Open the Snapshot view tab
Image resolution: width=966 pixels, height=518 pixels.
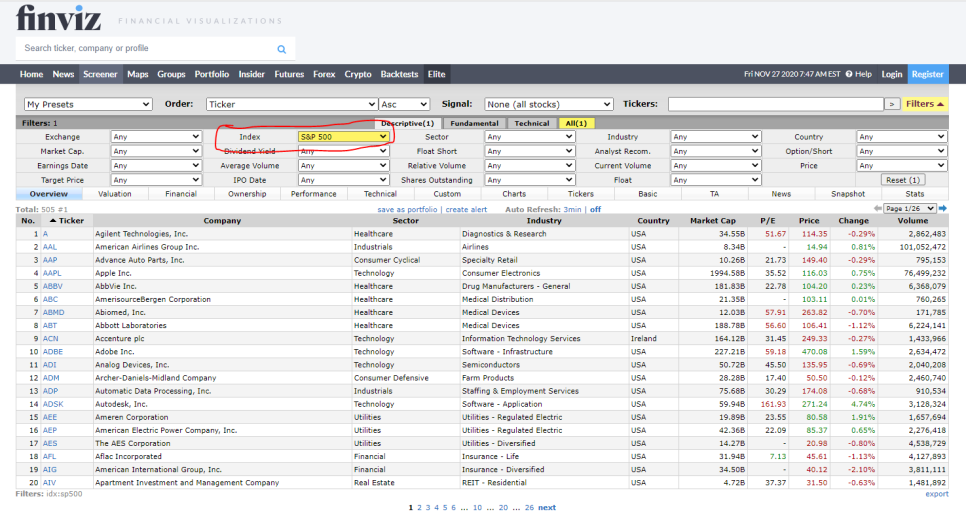click(x=848, y=194)
